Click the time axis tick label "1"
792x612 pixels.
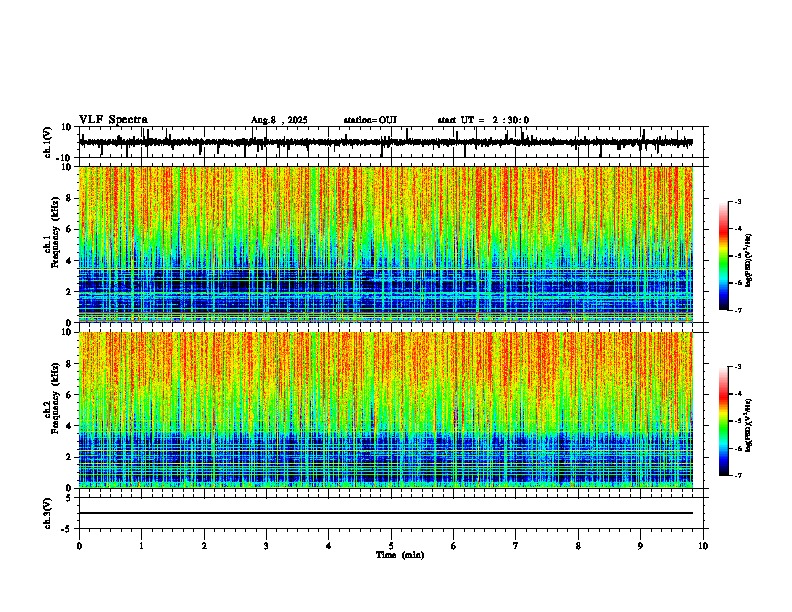point(141,545)
